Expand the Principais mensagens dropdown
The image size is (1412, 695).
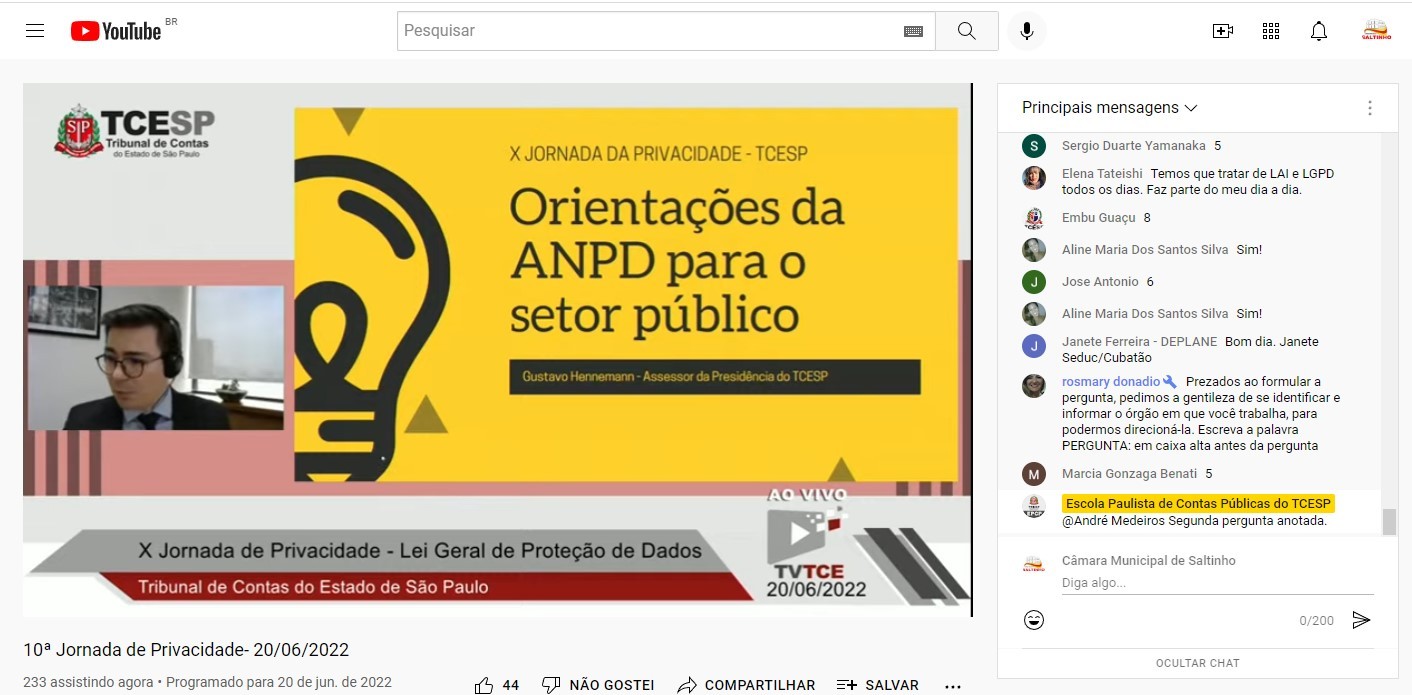tap(1109, 108)
